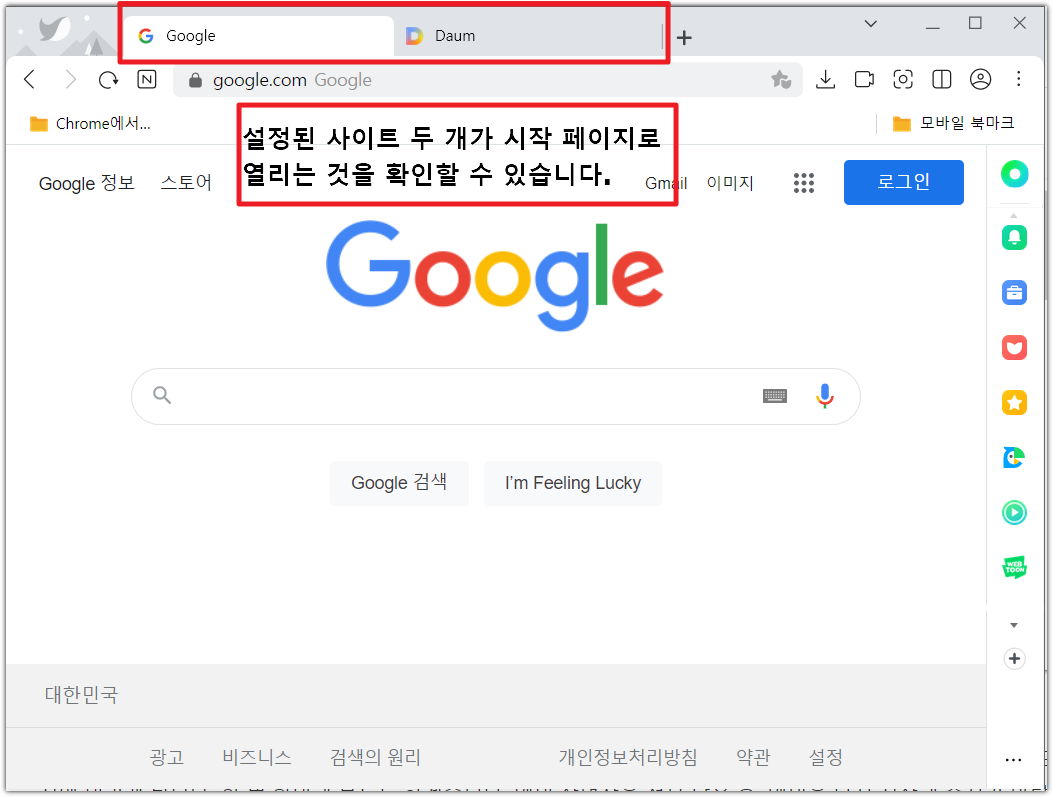
Task: Open the downloads icon
Action: [x=825, y=79]
